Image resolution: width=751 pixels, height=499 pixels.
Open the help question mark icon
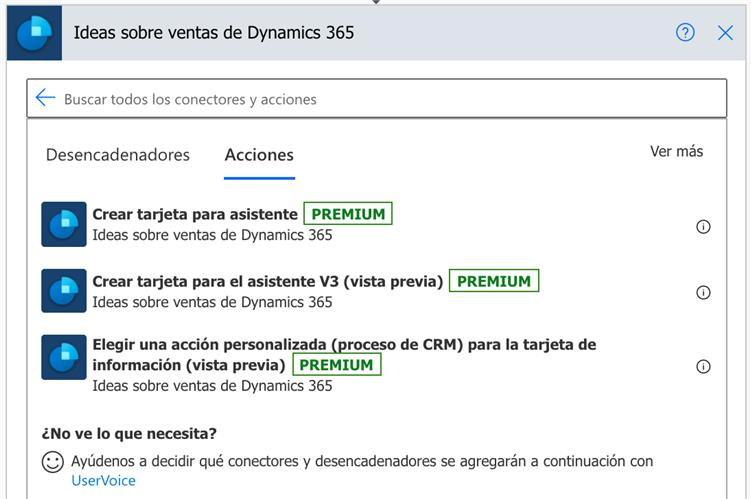(685, 33)
